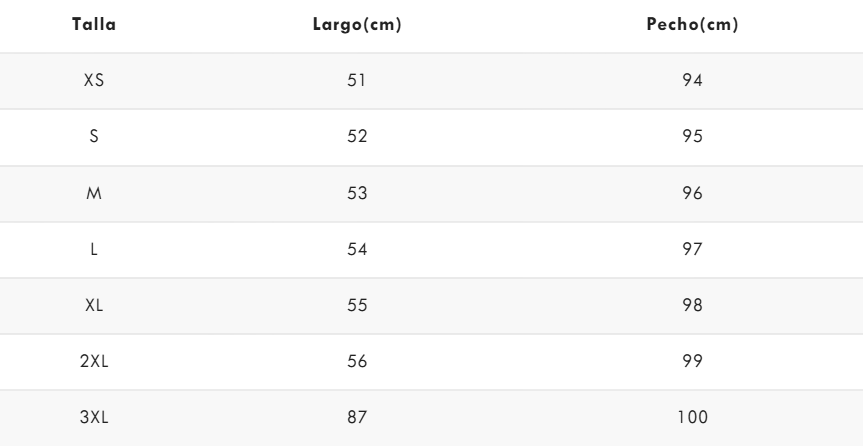The width and height of the screenshot is (863, 446).
Task: Click the Pecho(cm) column header
Action: [692, 25]
